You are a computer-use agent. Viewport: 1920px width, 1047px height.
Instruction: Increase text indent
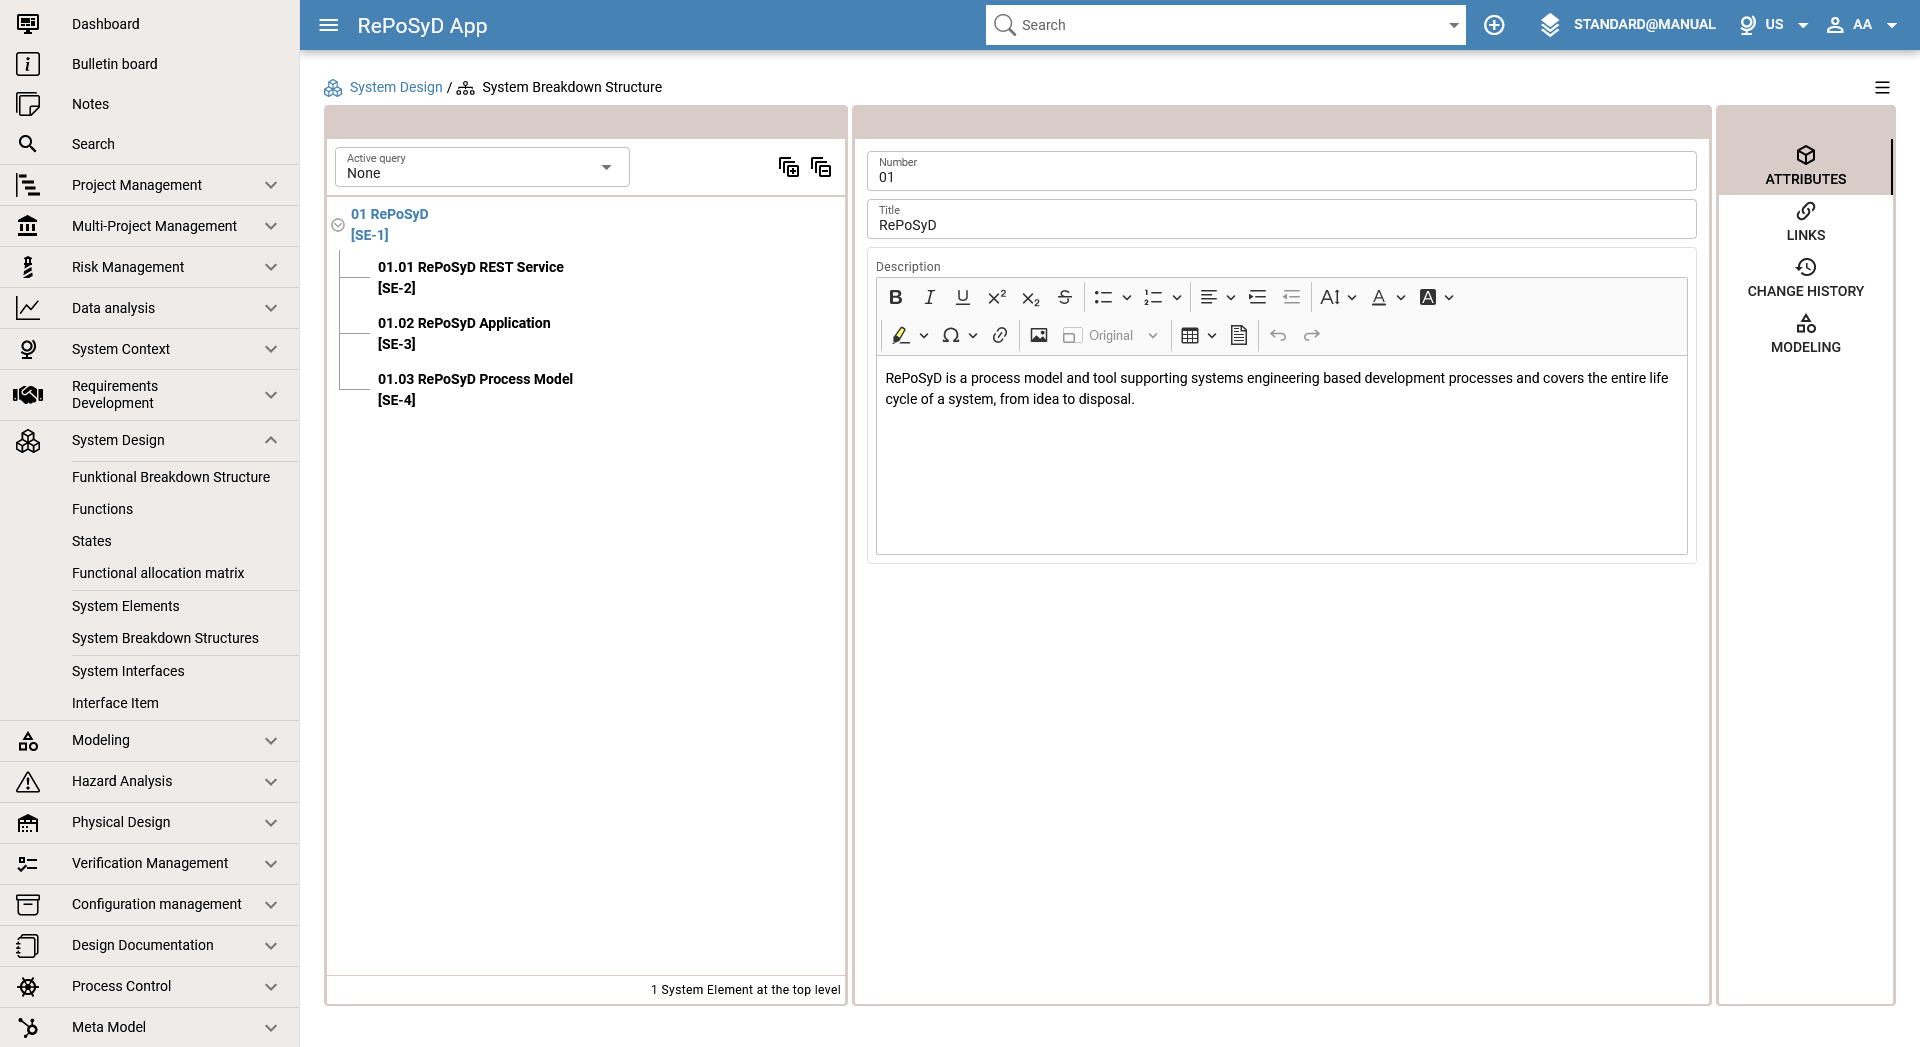tap(1258, 297)
